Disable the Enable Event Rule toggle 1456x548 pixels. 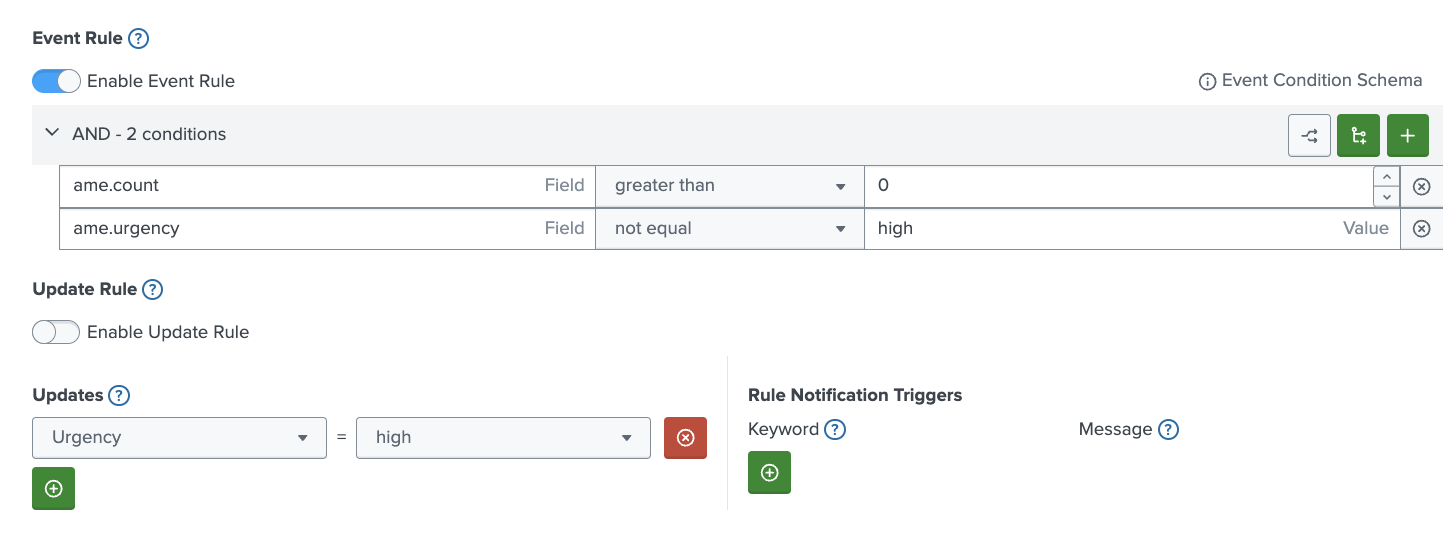pyautogui.click(x=56, y=81)
